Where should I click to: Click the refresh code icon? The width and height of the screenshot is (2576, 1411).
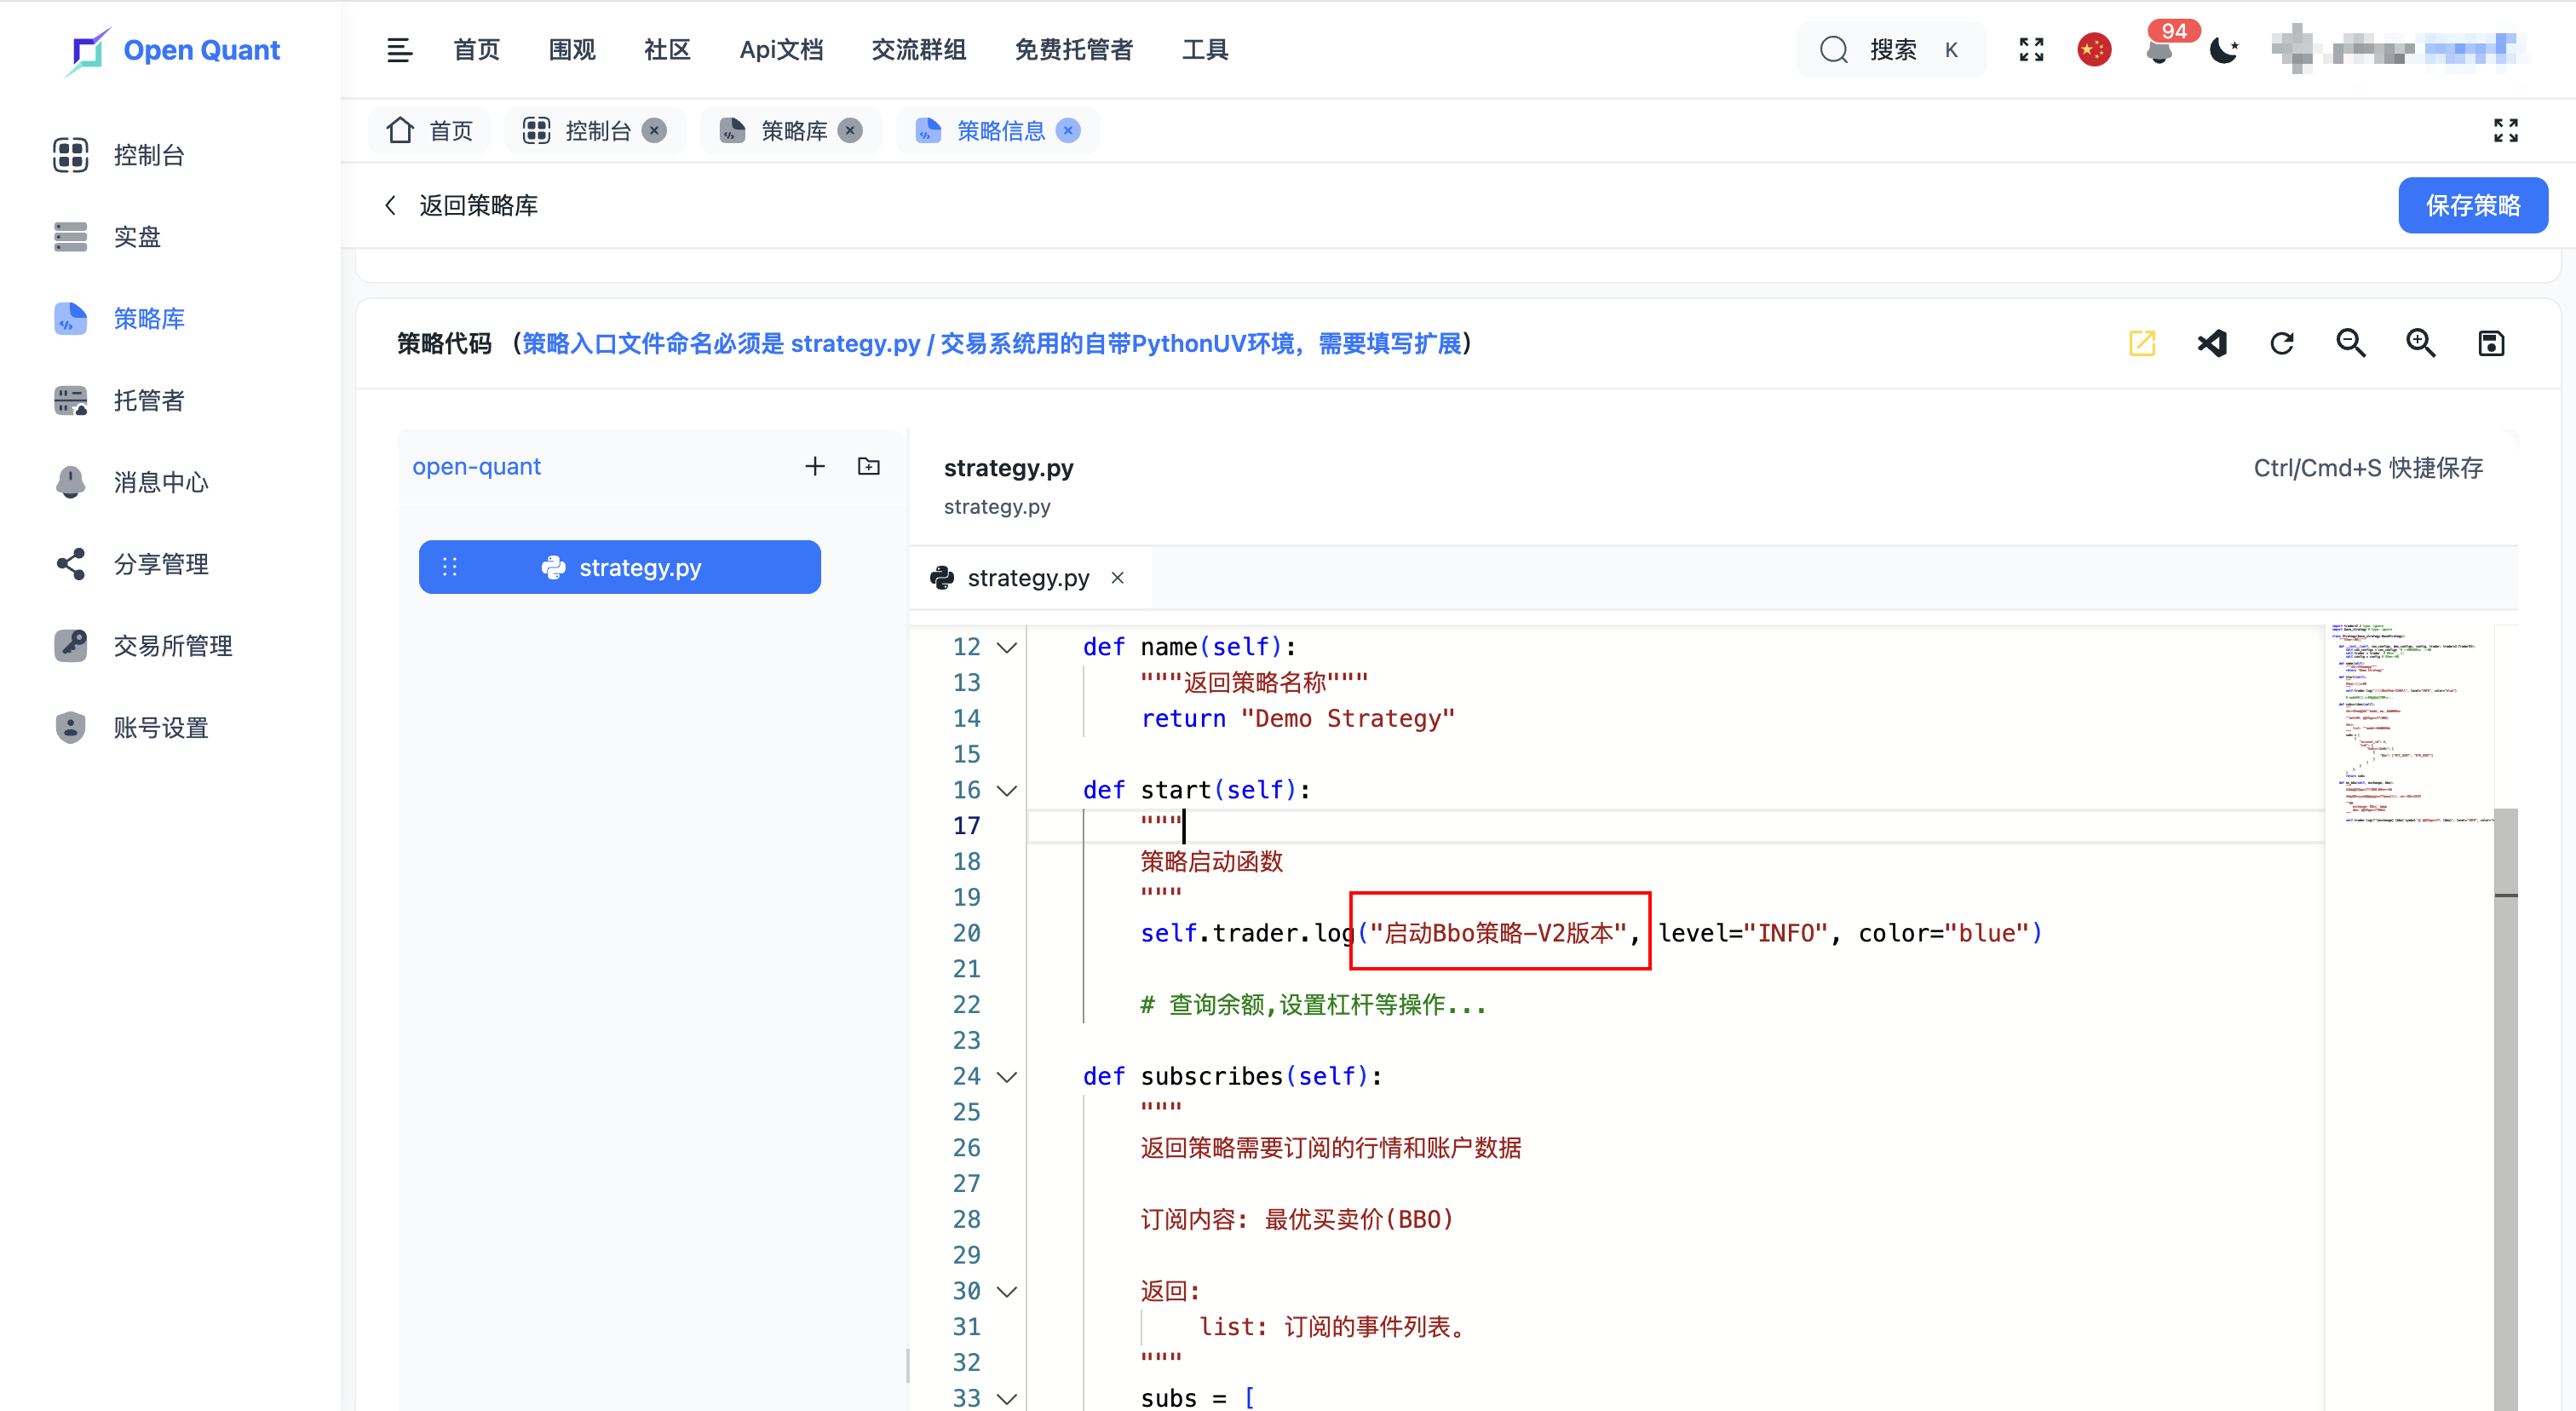(x=2281, y=343)
